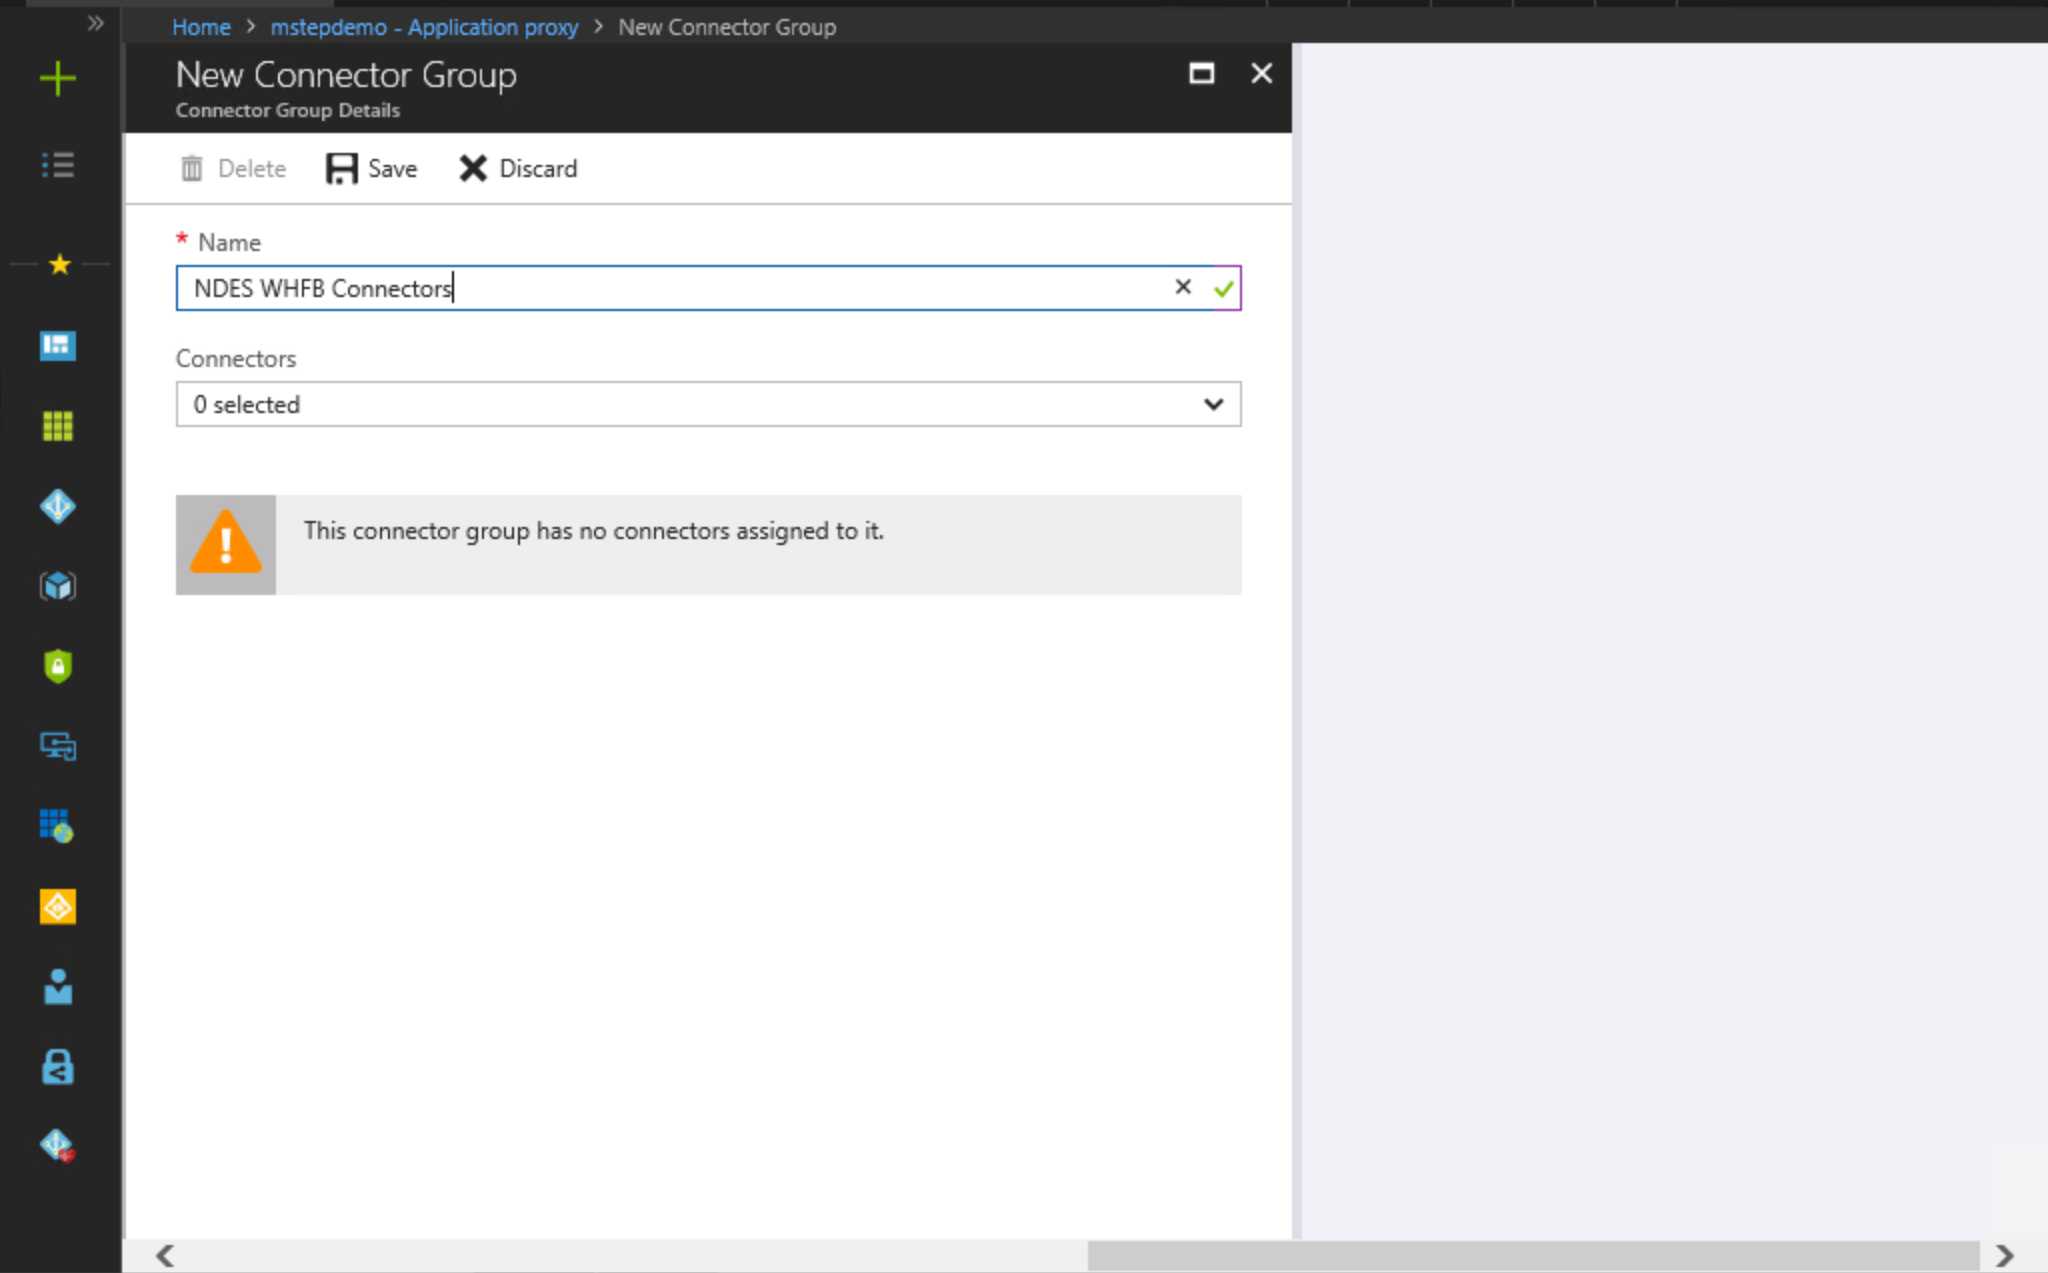Go to Home breadcrumb link
The height and width of the screenshot is (1273, 2048).
click(x=201, y=27)
